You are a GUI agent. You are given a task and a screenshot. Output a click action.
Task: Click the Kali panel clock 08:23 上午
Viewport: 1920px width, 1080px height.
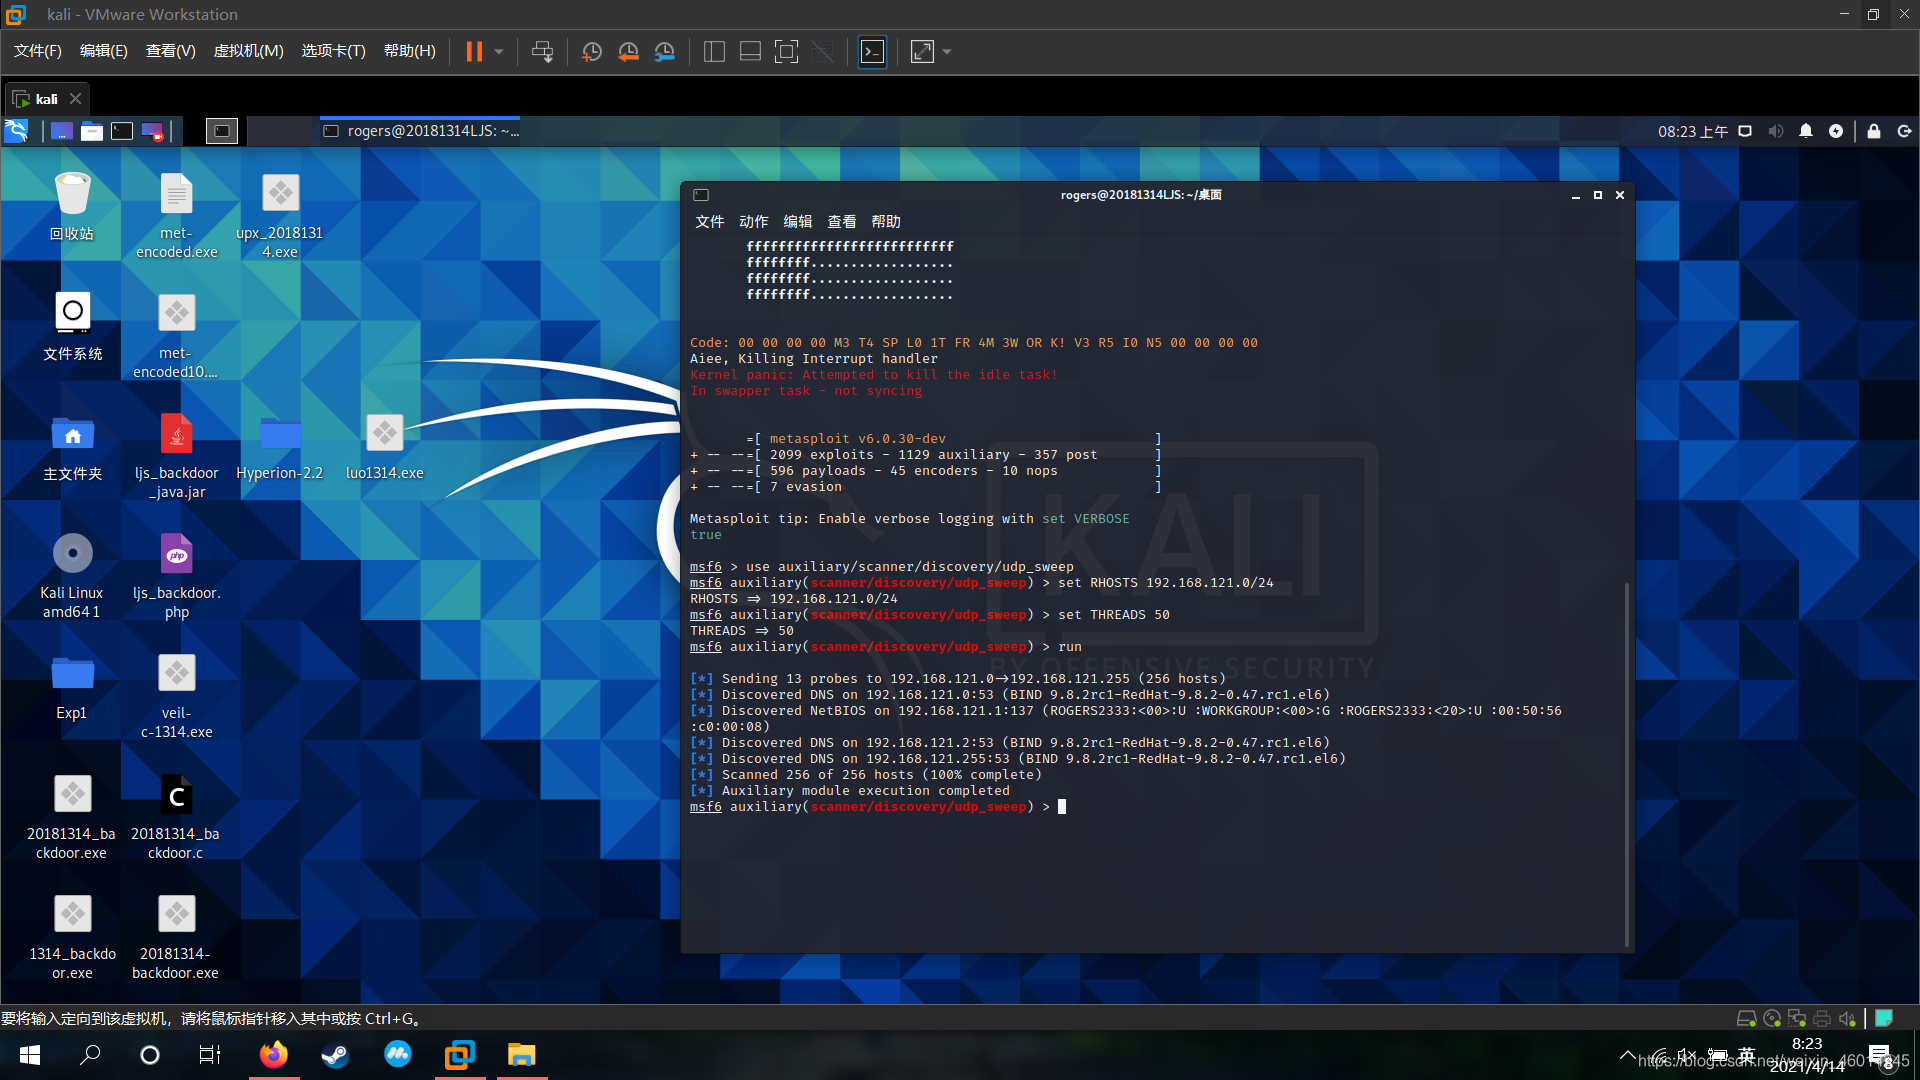[1693, 131]
